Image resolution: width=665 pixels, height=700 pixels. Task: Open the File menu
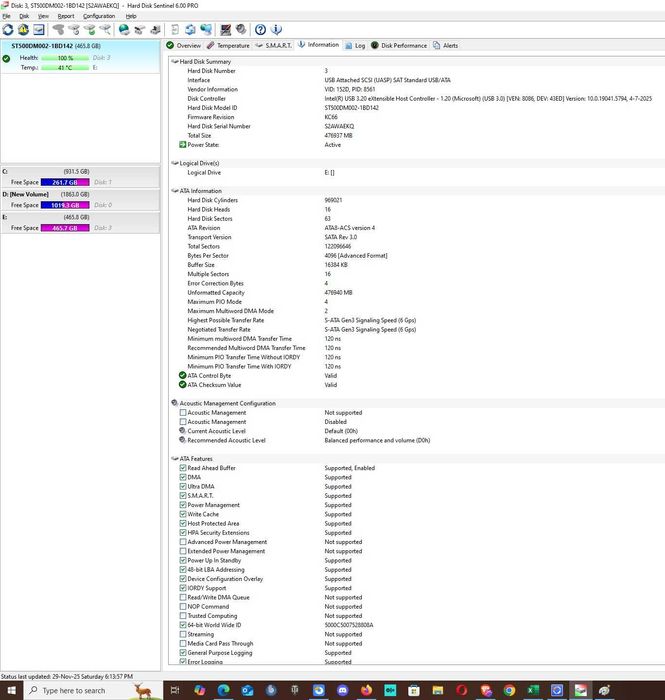coord(6,16)
